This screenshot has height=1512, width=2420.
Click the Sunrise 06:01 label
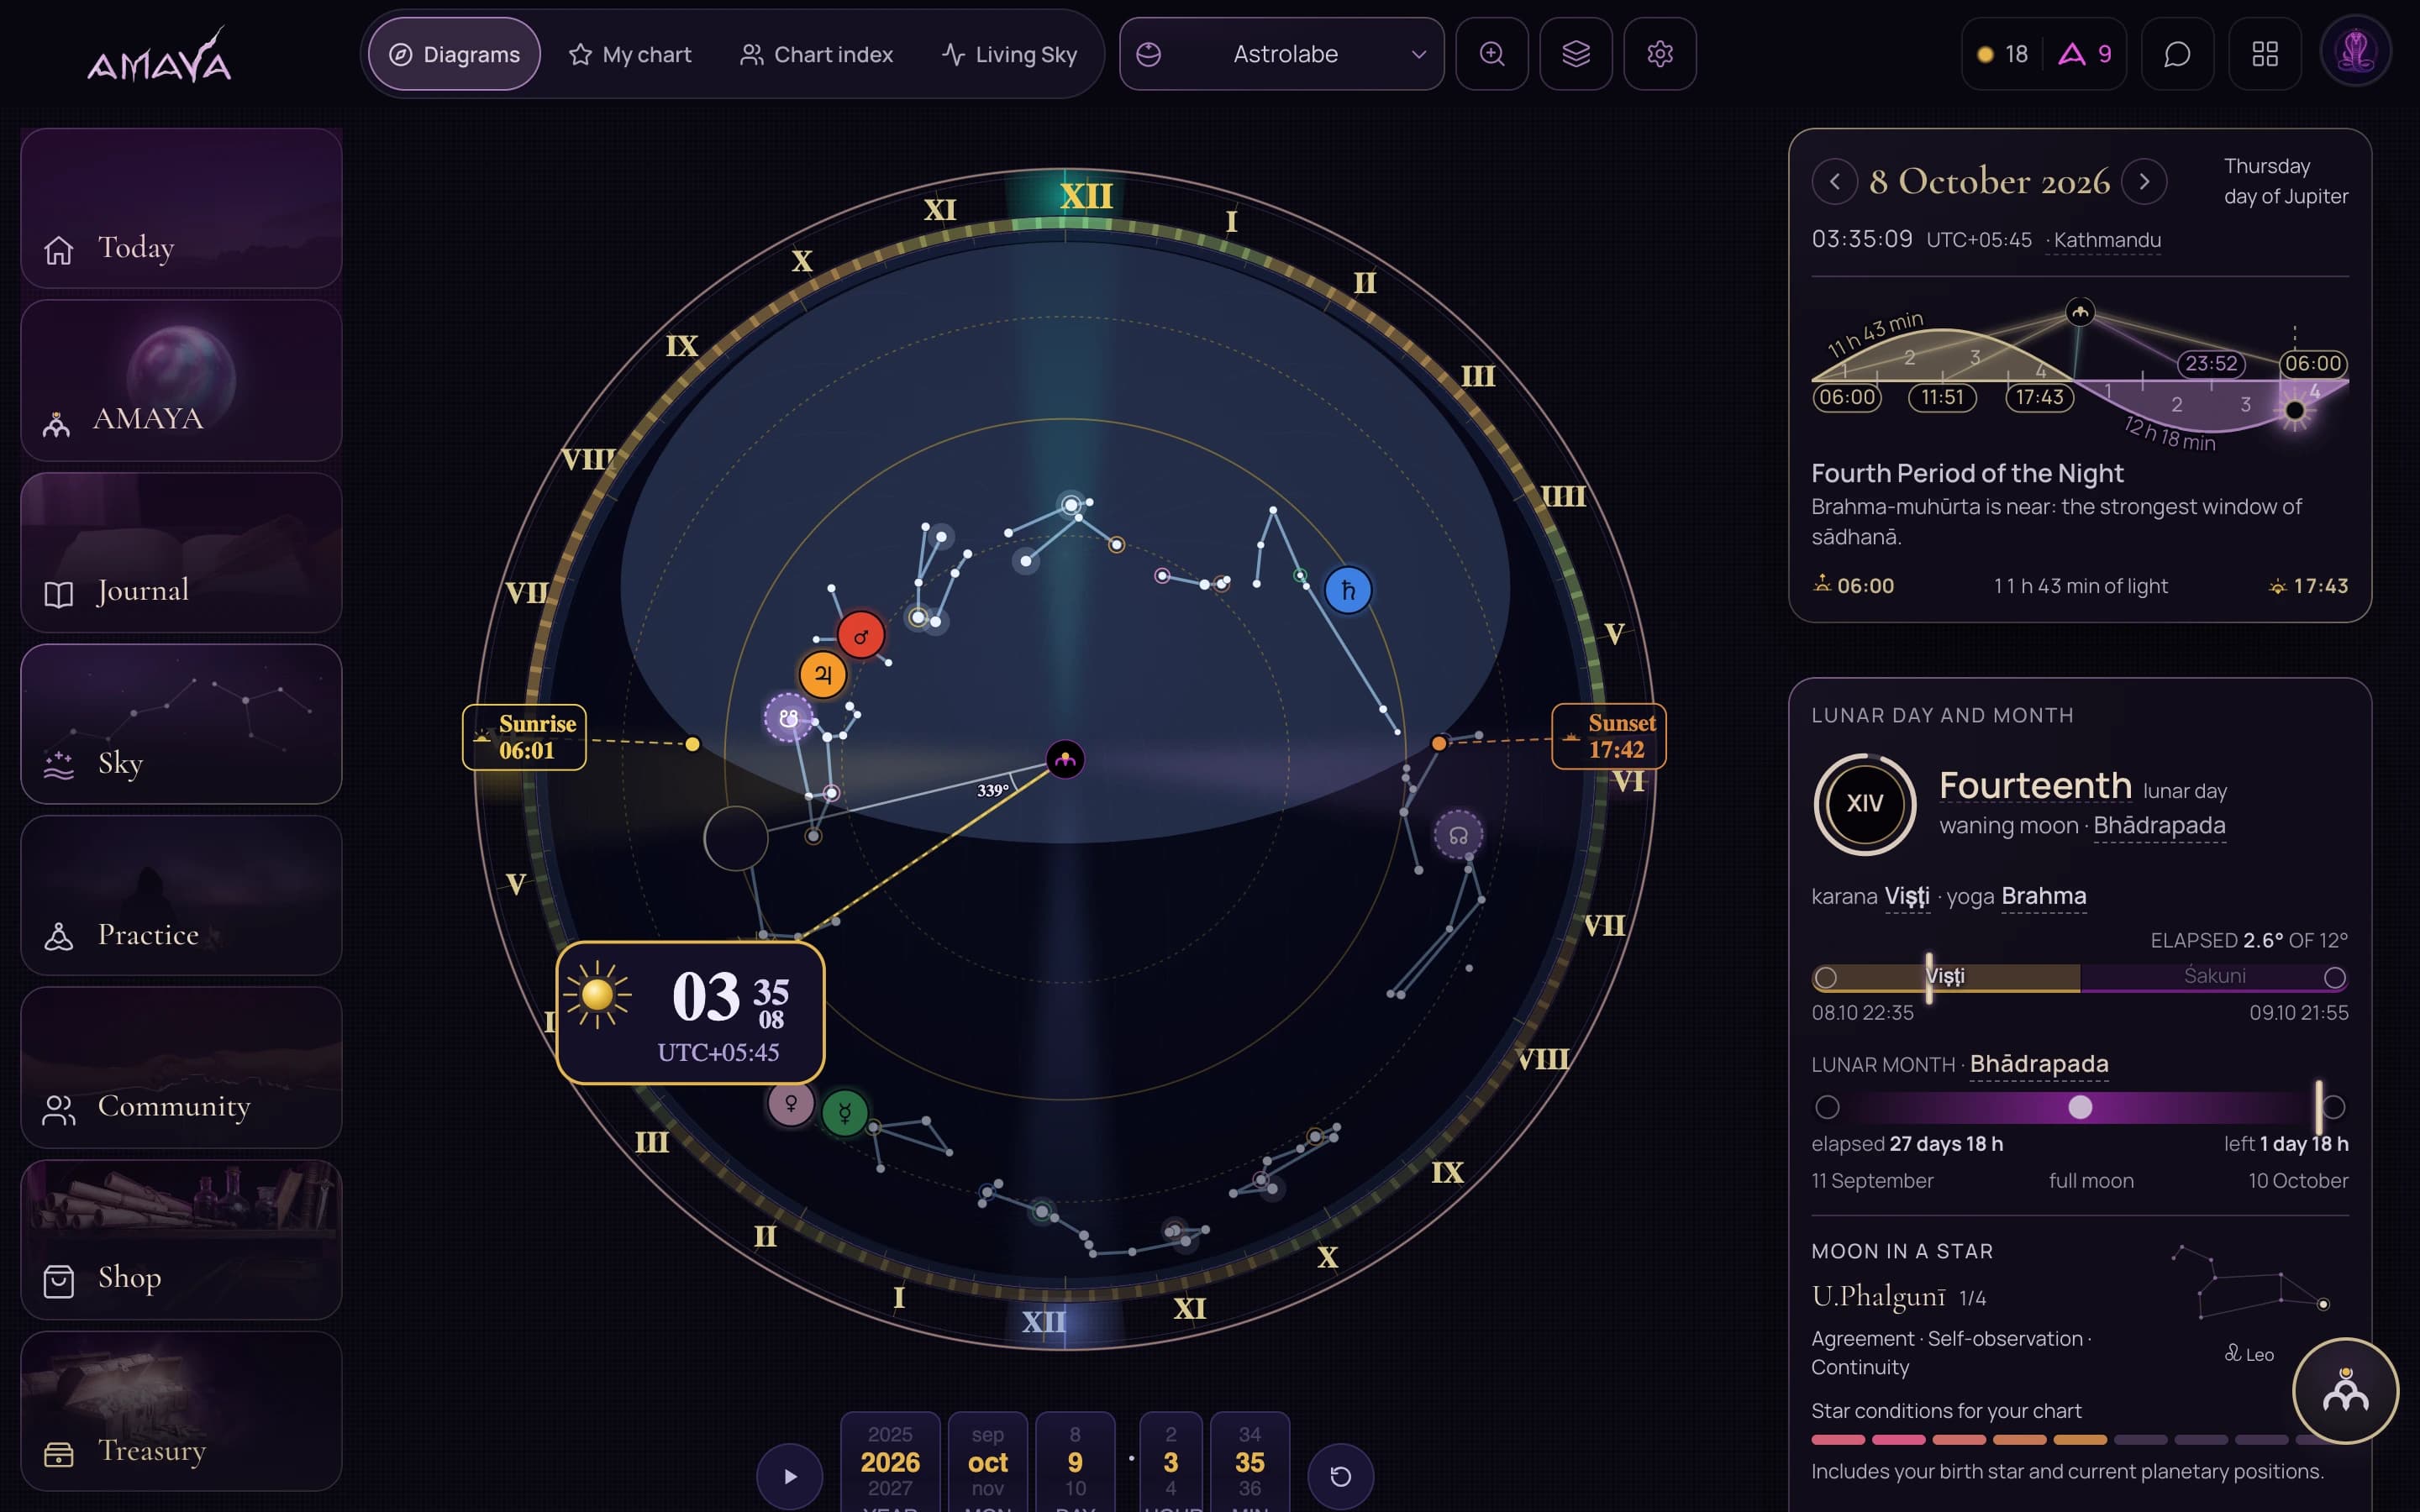pyautogui.click(x=524, y=737)
